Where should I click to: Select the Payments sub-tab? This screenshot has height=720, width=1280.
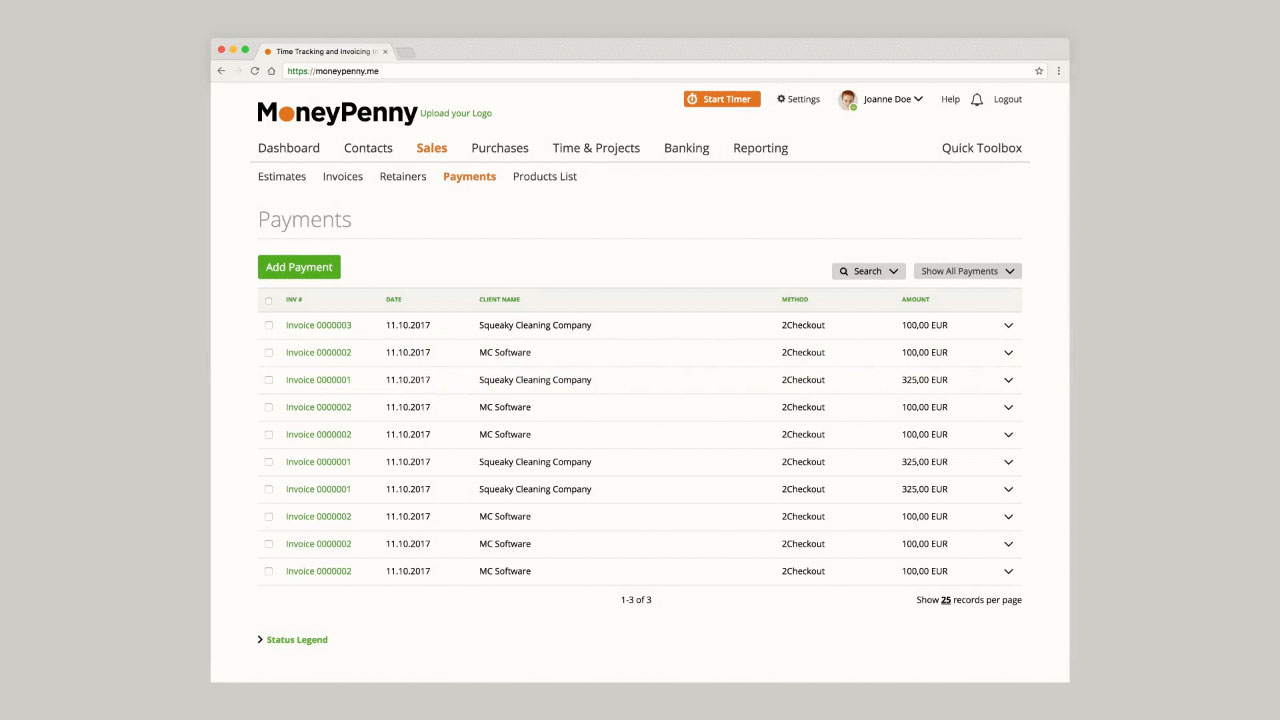(x=469, y=176)
